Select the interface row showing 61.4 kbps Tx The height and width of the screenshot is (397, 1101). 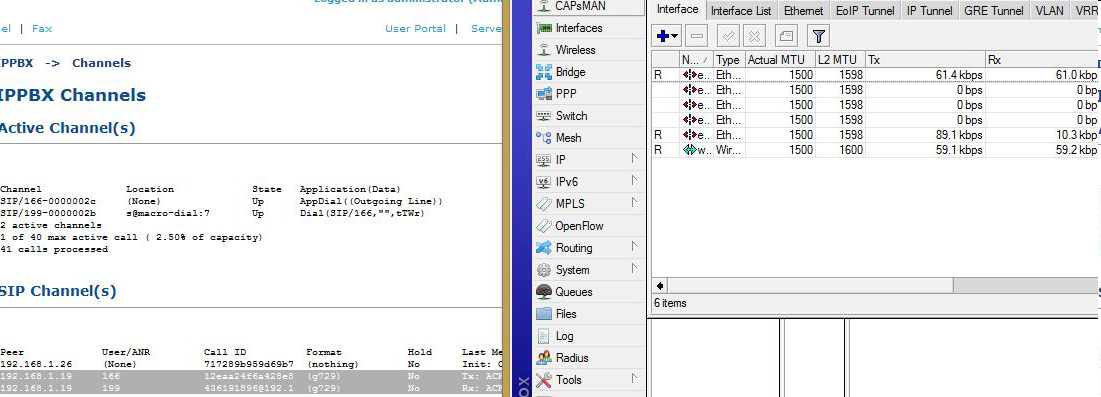pyautogui.click(x=876, y=75)
